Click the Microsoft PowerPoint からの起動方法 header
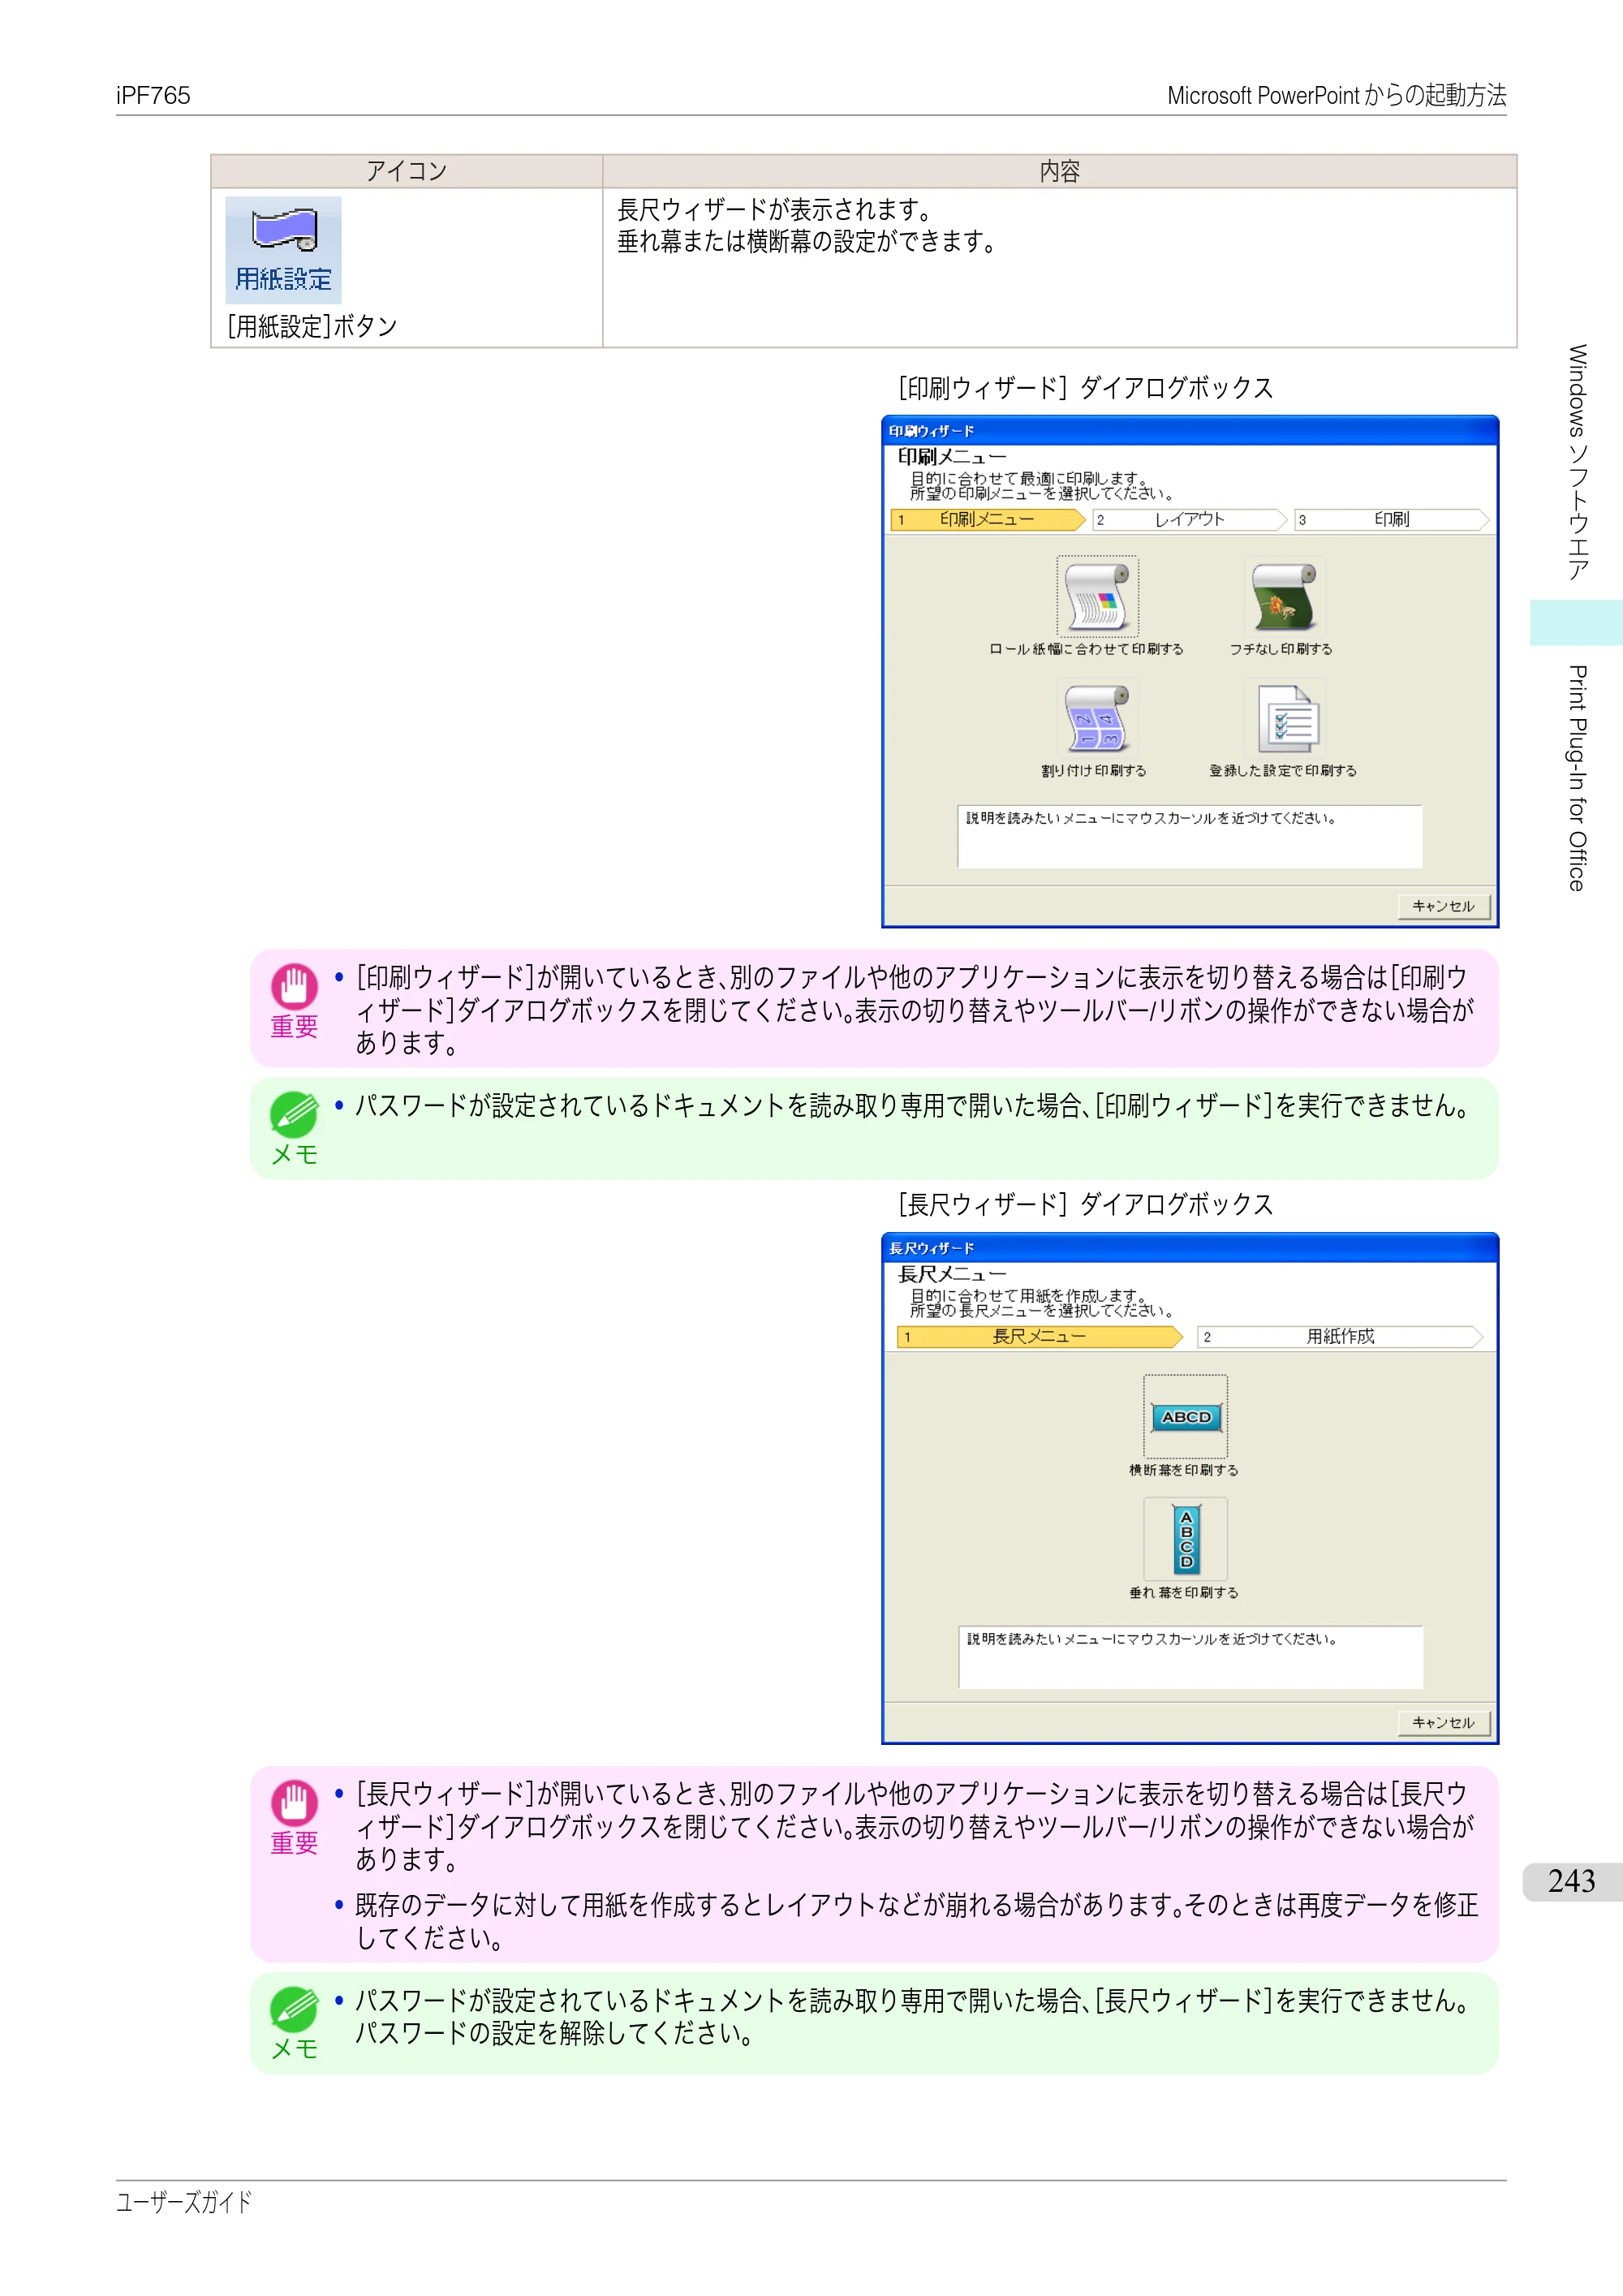The image size is (1623, 2296). click(x=1336, y=96)
